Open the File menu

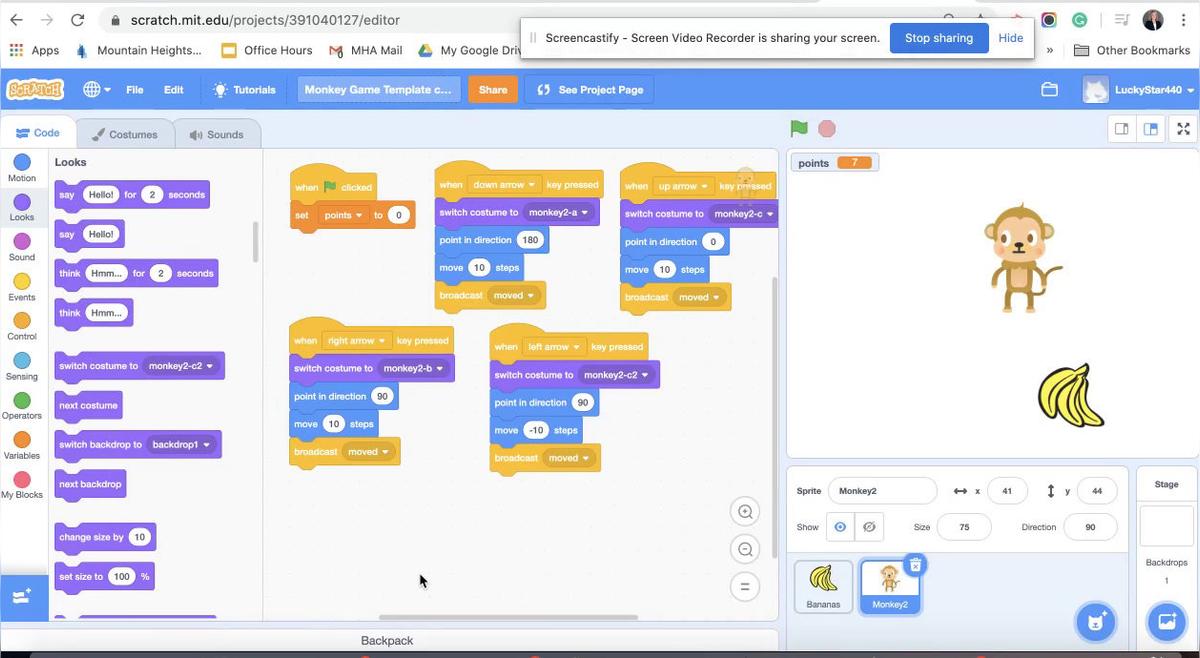point(134,89)
